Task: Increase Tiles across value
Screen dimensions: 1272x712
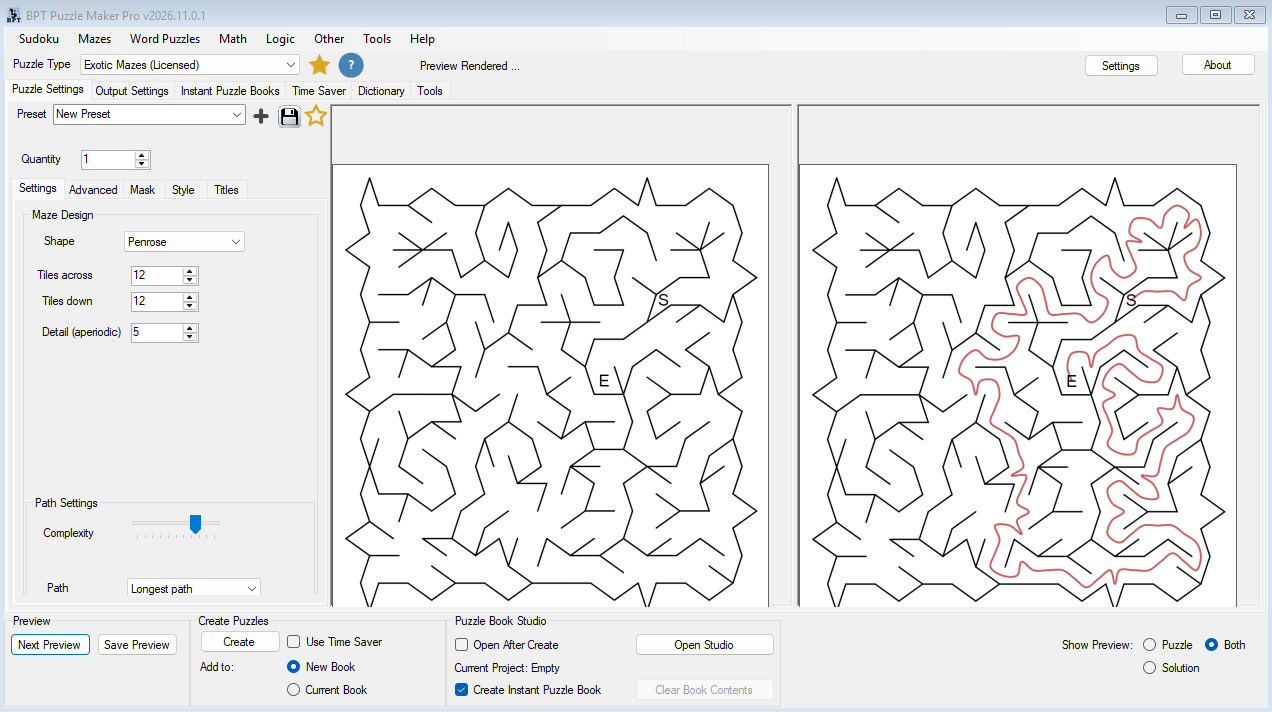Action: tap(190, 271)
